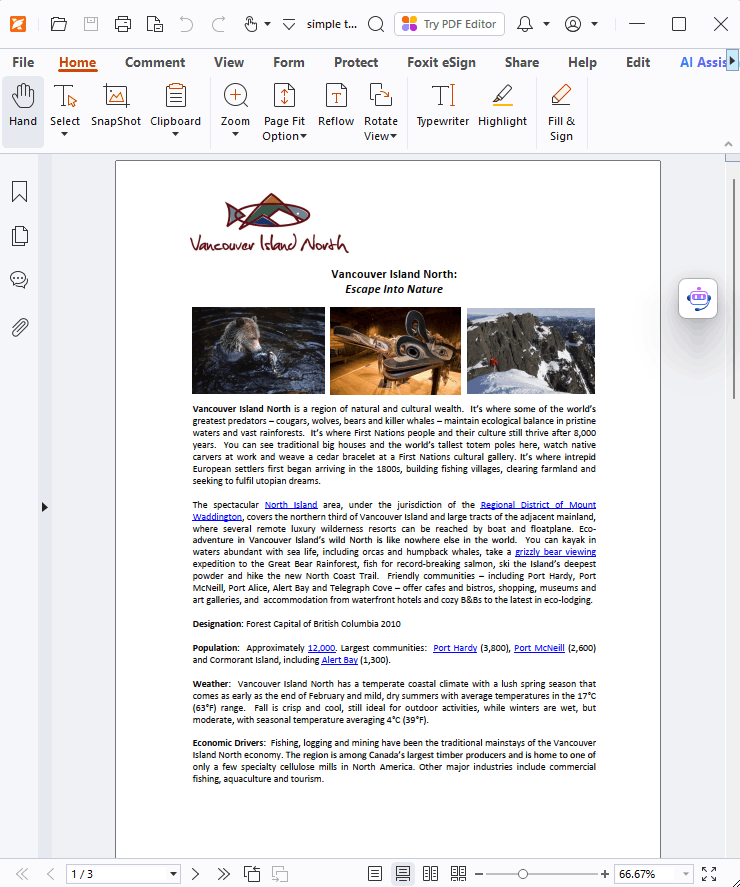This screenshot has height=887, width=740.
Task: Open Fill & Sign tool
Action: coord(561,112)
